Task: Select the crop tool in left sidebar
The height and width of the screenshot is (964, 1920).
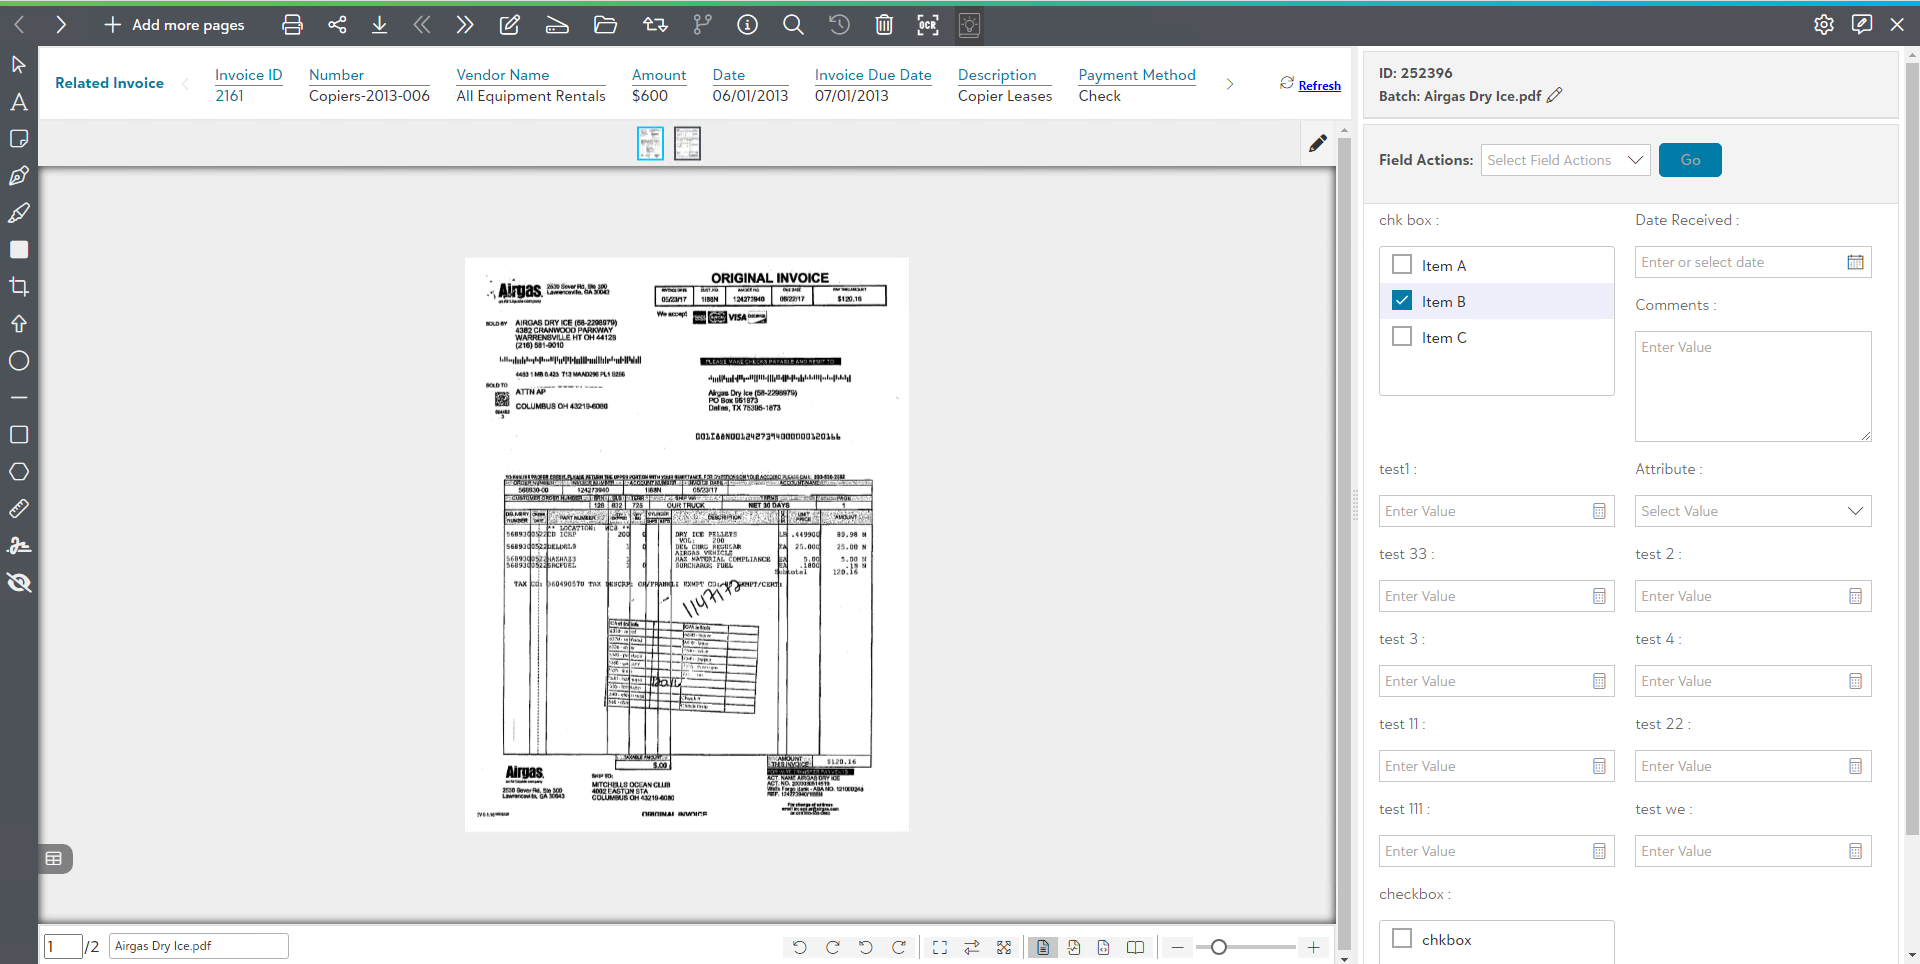Action: 19,287
